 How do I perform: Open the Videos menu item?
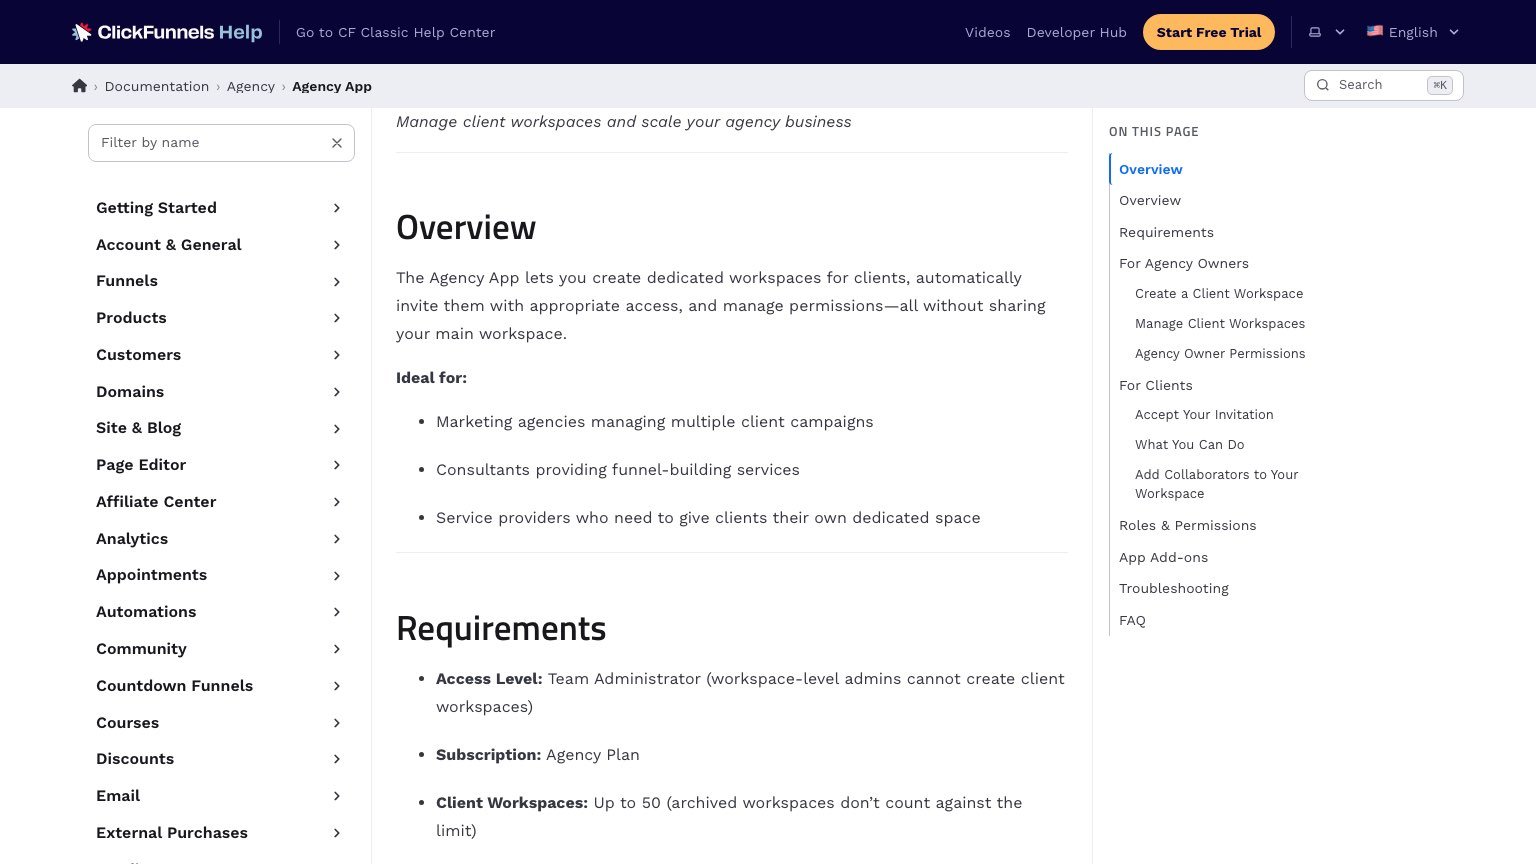(x=987, y=32)
